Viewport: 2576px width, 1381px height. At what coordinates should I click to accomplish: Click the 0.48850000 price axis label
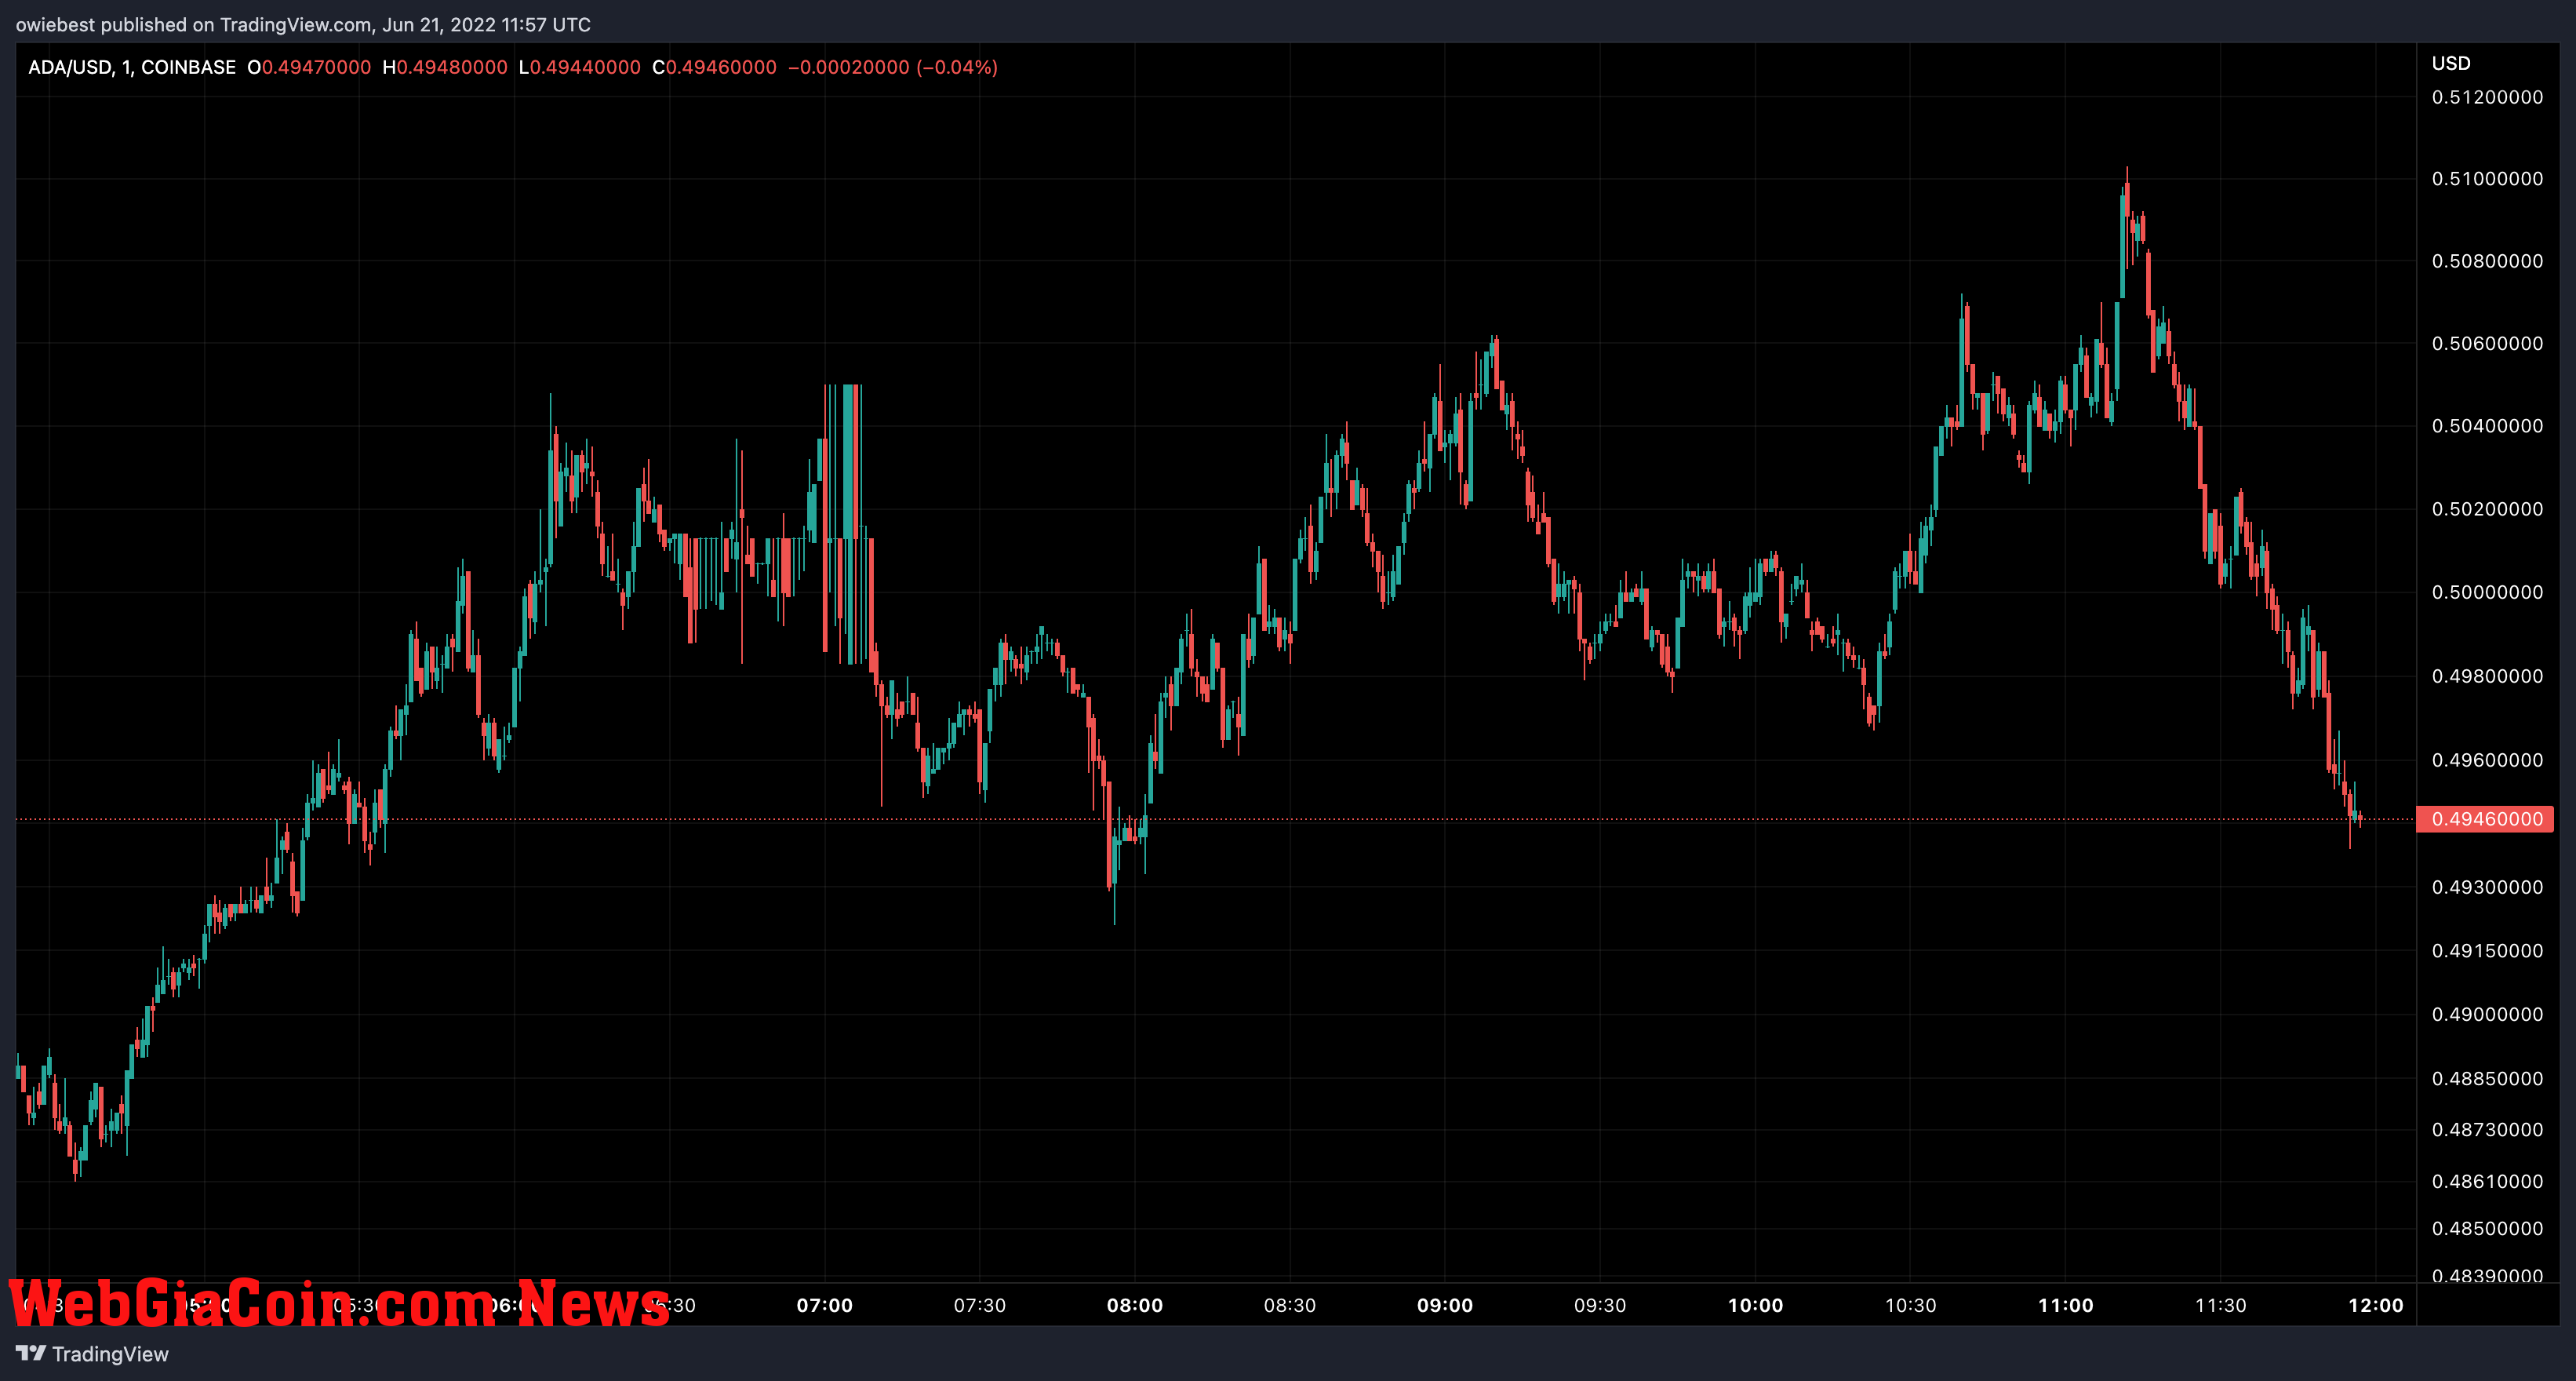tap(2487, 1078)
